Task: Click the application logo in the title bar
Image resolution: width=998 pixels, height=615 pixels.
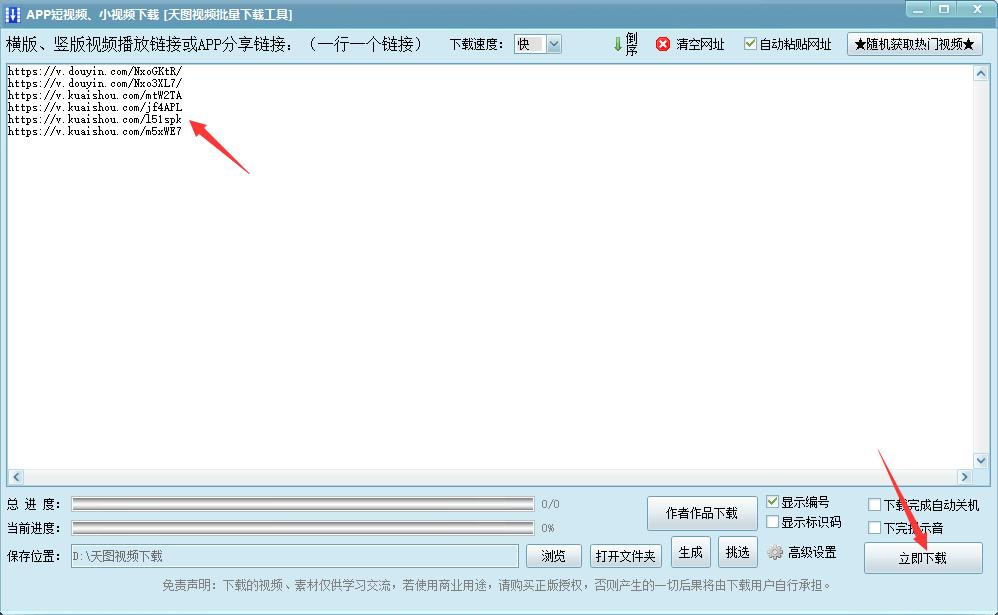Action: point(12,12)
